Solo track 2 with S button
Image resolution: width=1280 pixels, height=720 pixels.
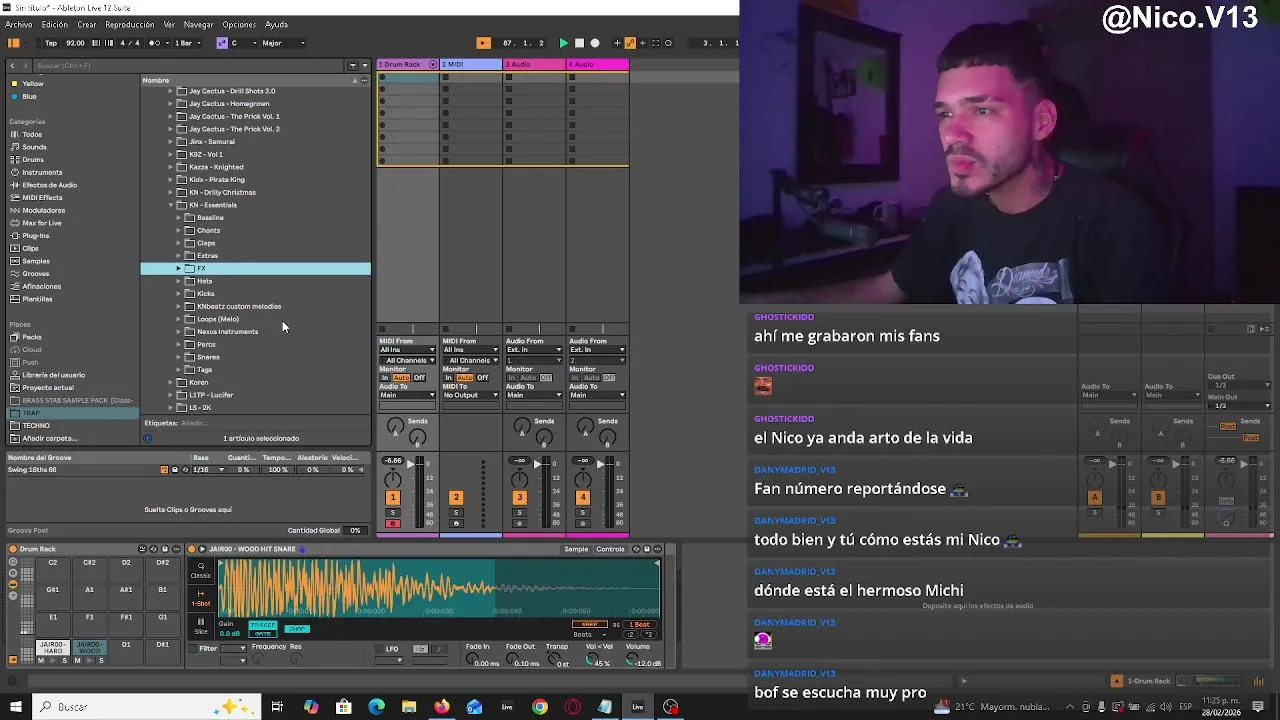456,513
